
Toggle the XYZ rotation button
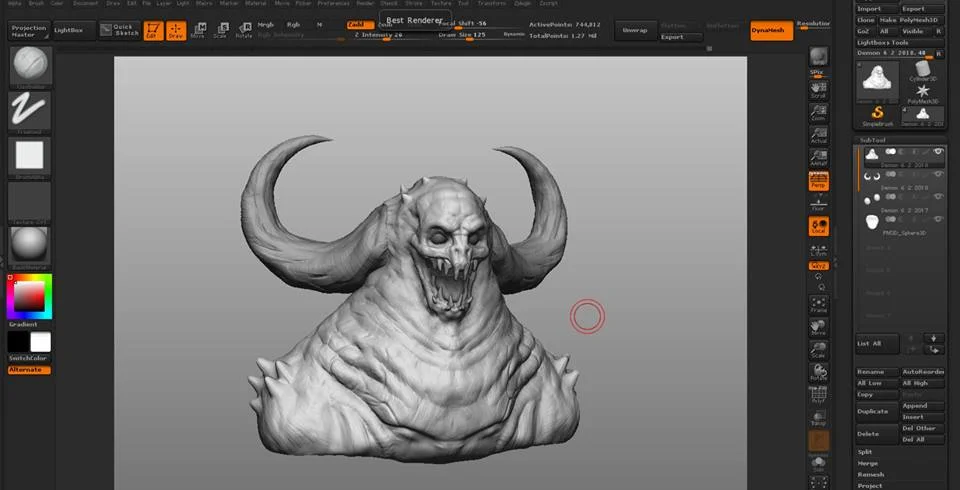(x=819, y=266)
